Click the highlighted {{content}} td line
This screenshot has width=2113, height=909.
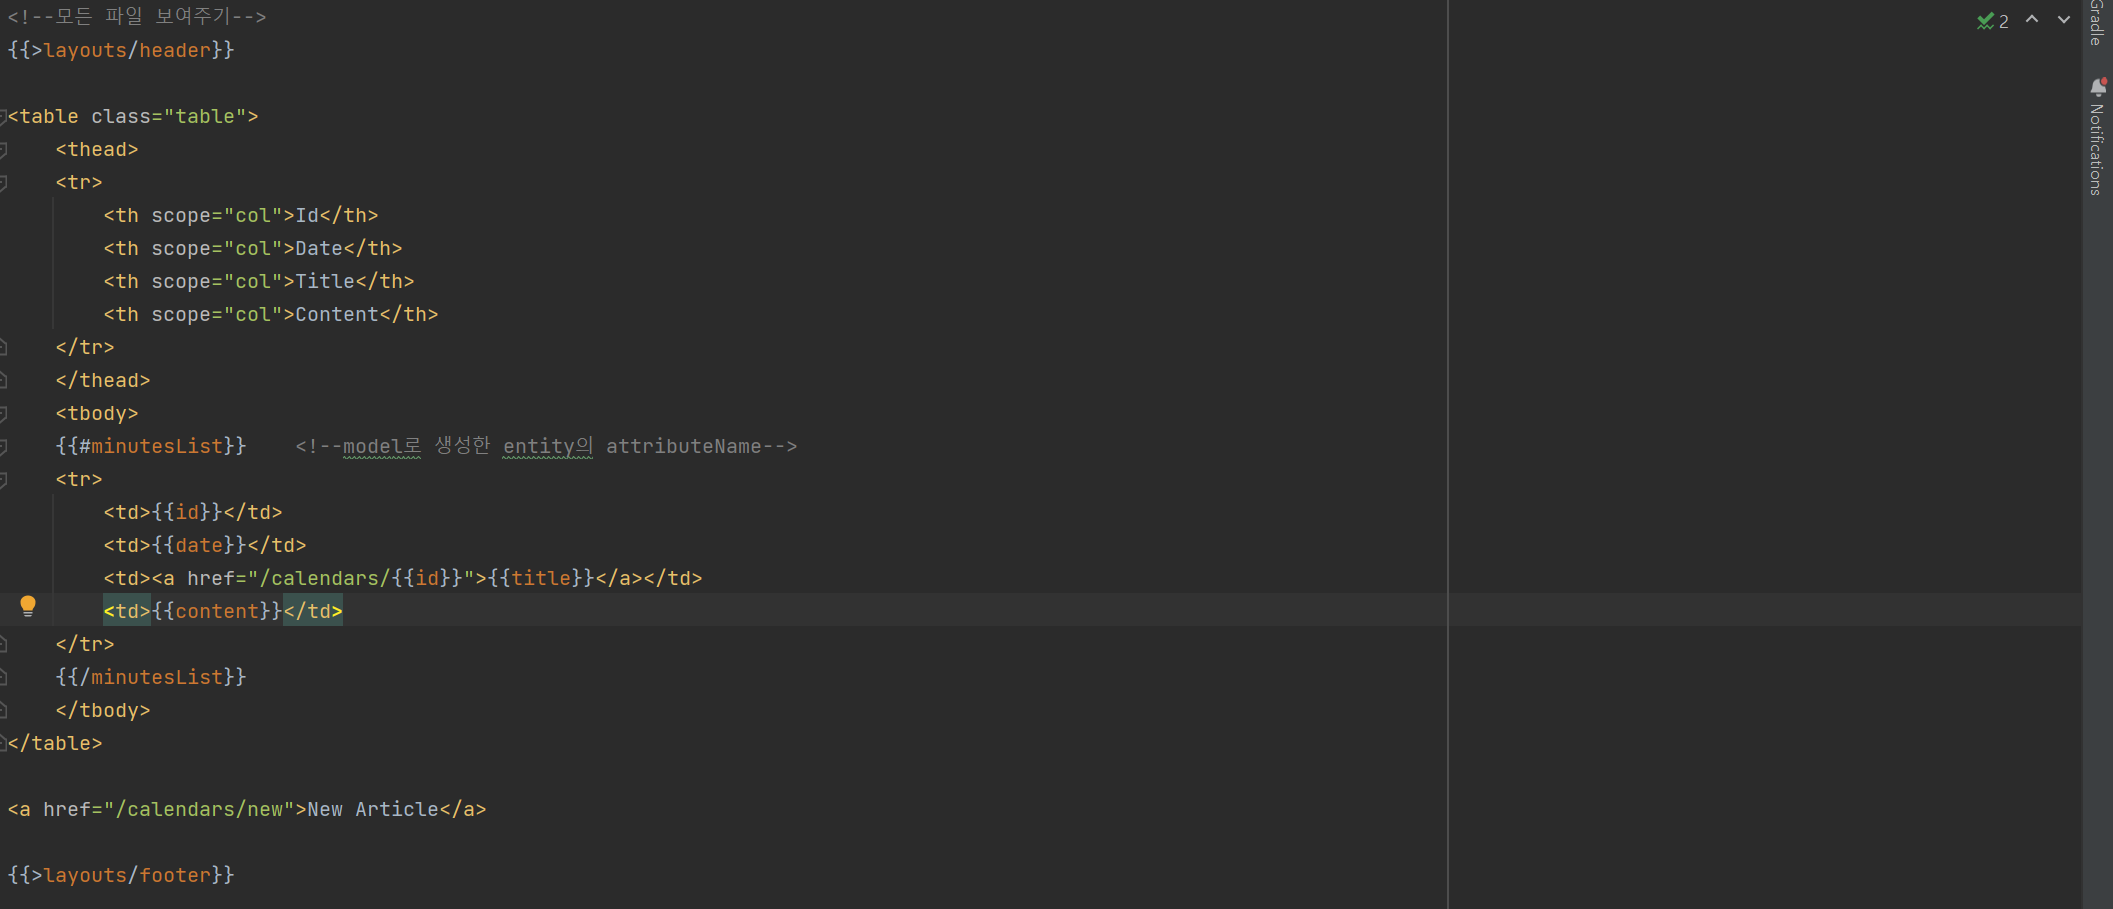(223, 610)
